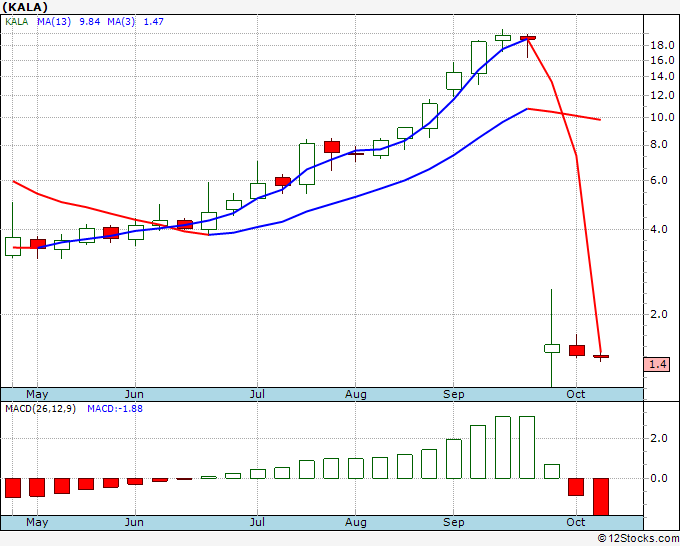Click Jun on the MACD chart axis
This screenshot has width=680, height=546.
click(x=134, y=523)
